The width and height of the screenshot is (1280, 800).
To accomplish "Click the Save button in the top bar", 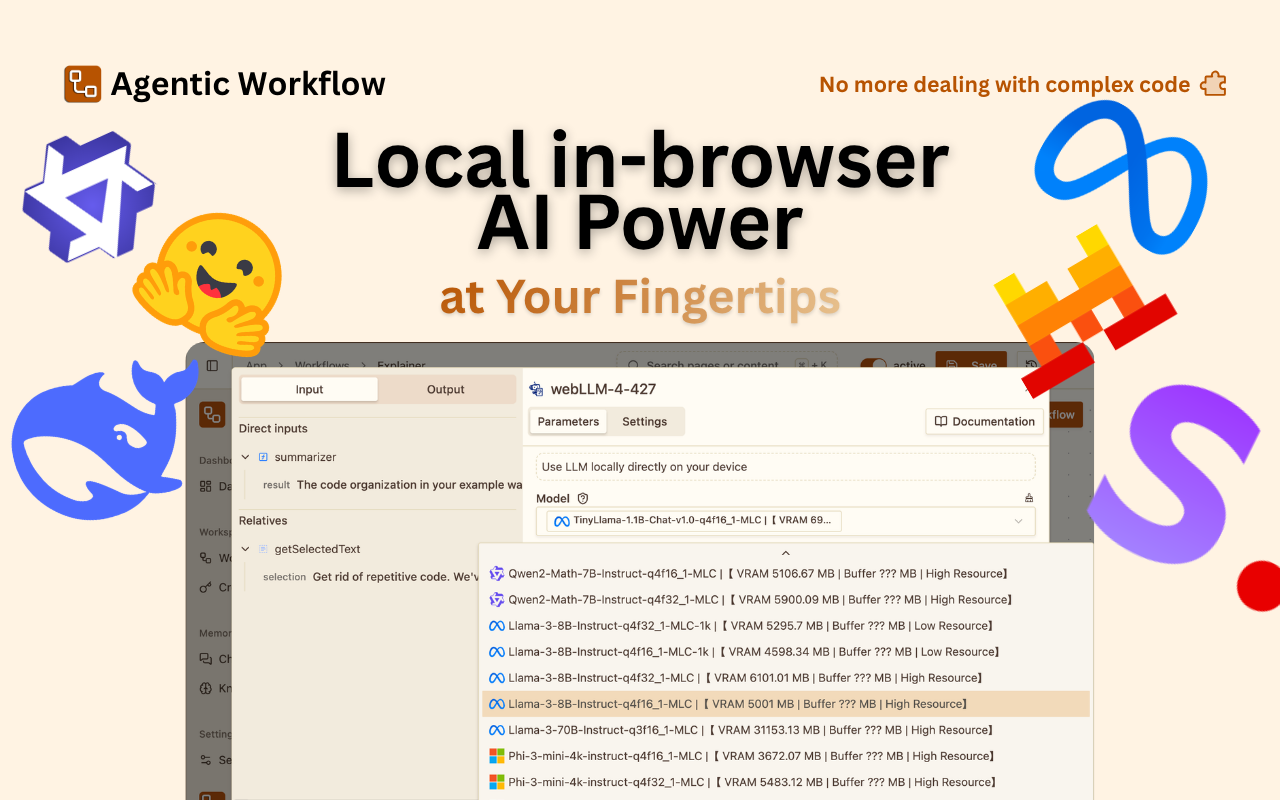I will point(971,365).
